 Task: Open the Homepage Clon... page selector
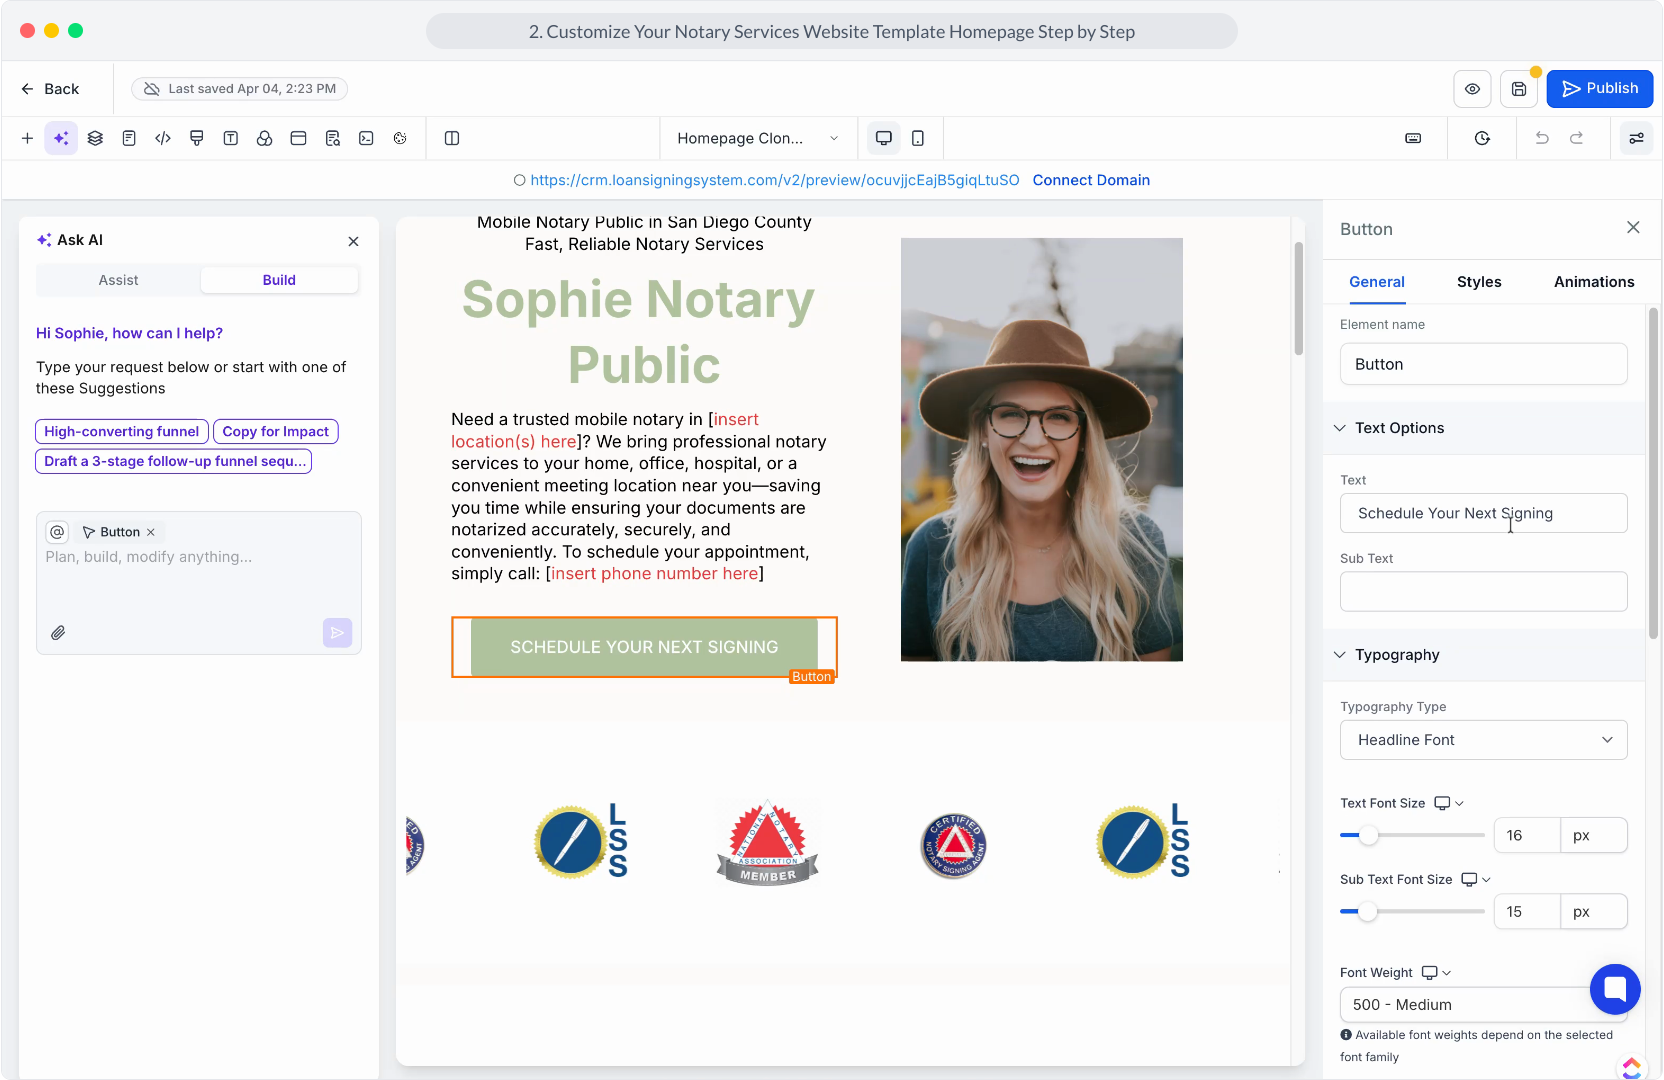click(757, 138)
